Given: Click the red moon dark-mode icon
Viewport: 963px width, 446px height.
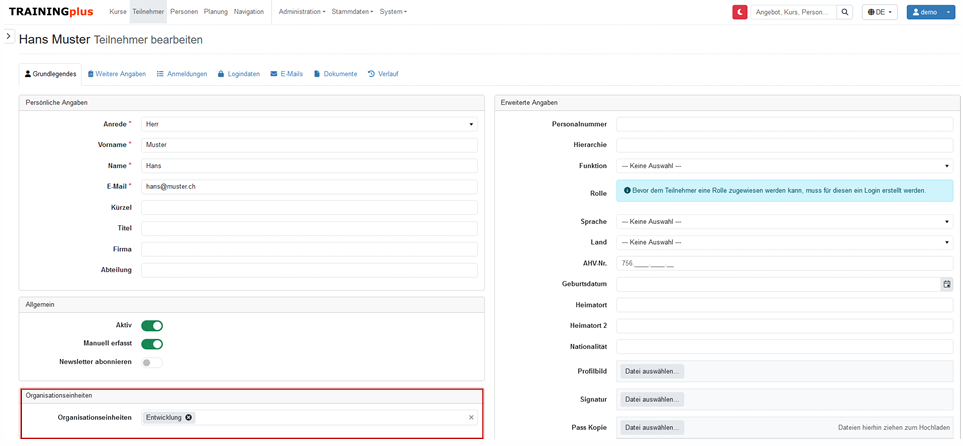Looking at the screenshot, I should coord(739,12).
